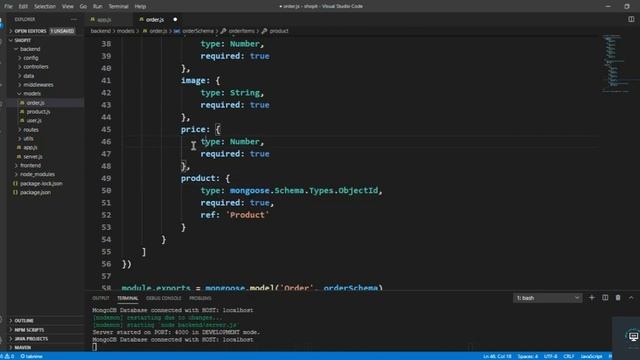Open product.js in explorer

click(38, 112)
